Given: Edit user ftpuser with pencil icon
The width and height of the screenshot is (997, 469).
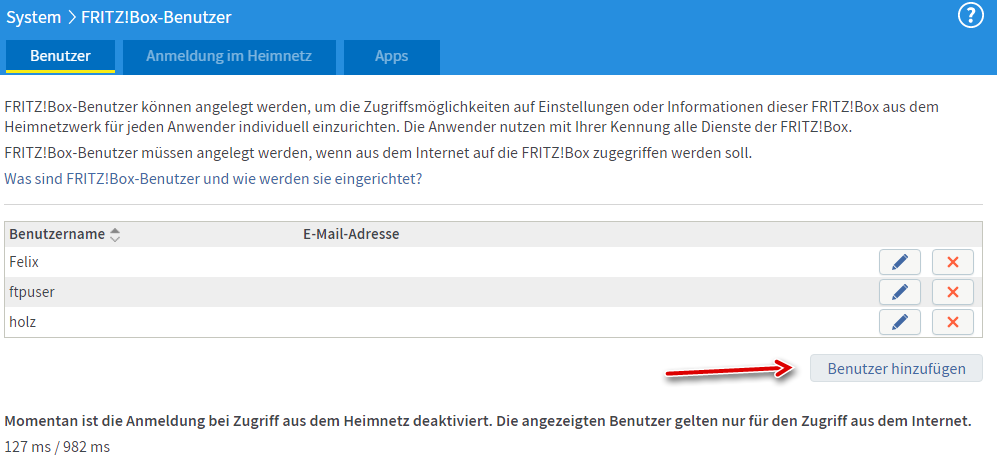Looking at the screenshot, I should [900, 292].
